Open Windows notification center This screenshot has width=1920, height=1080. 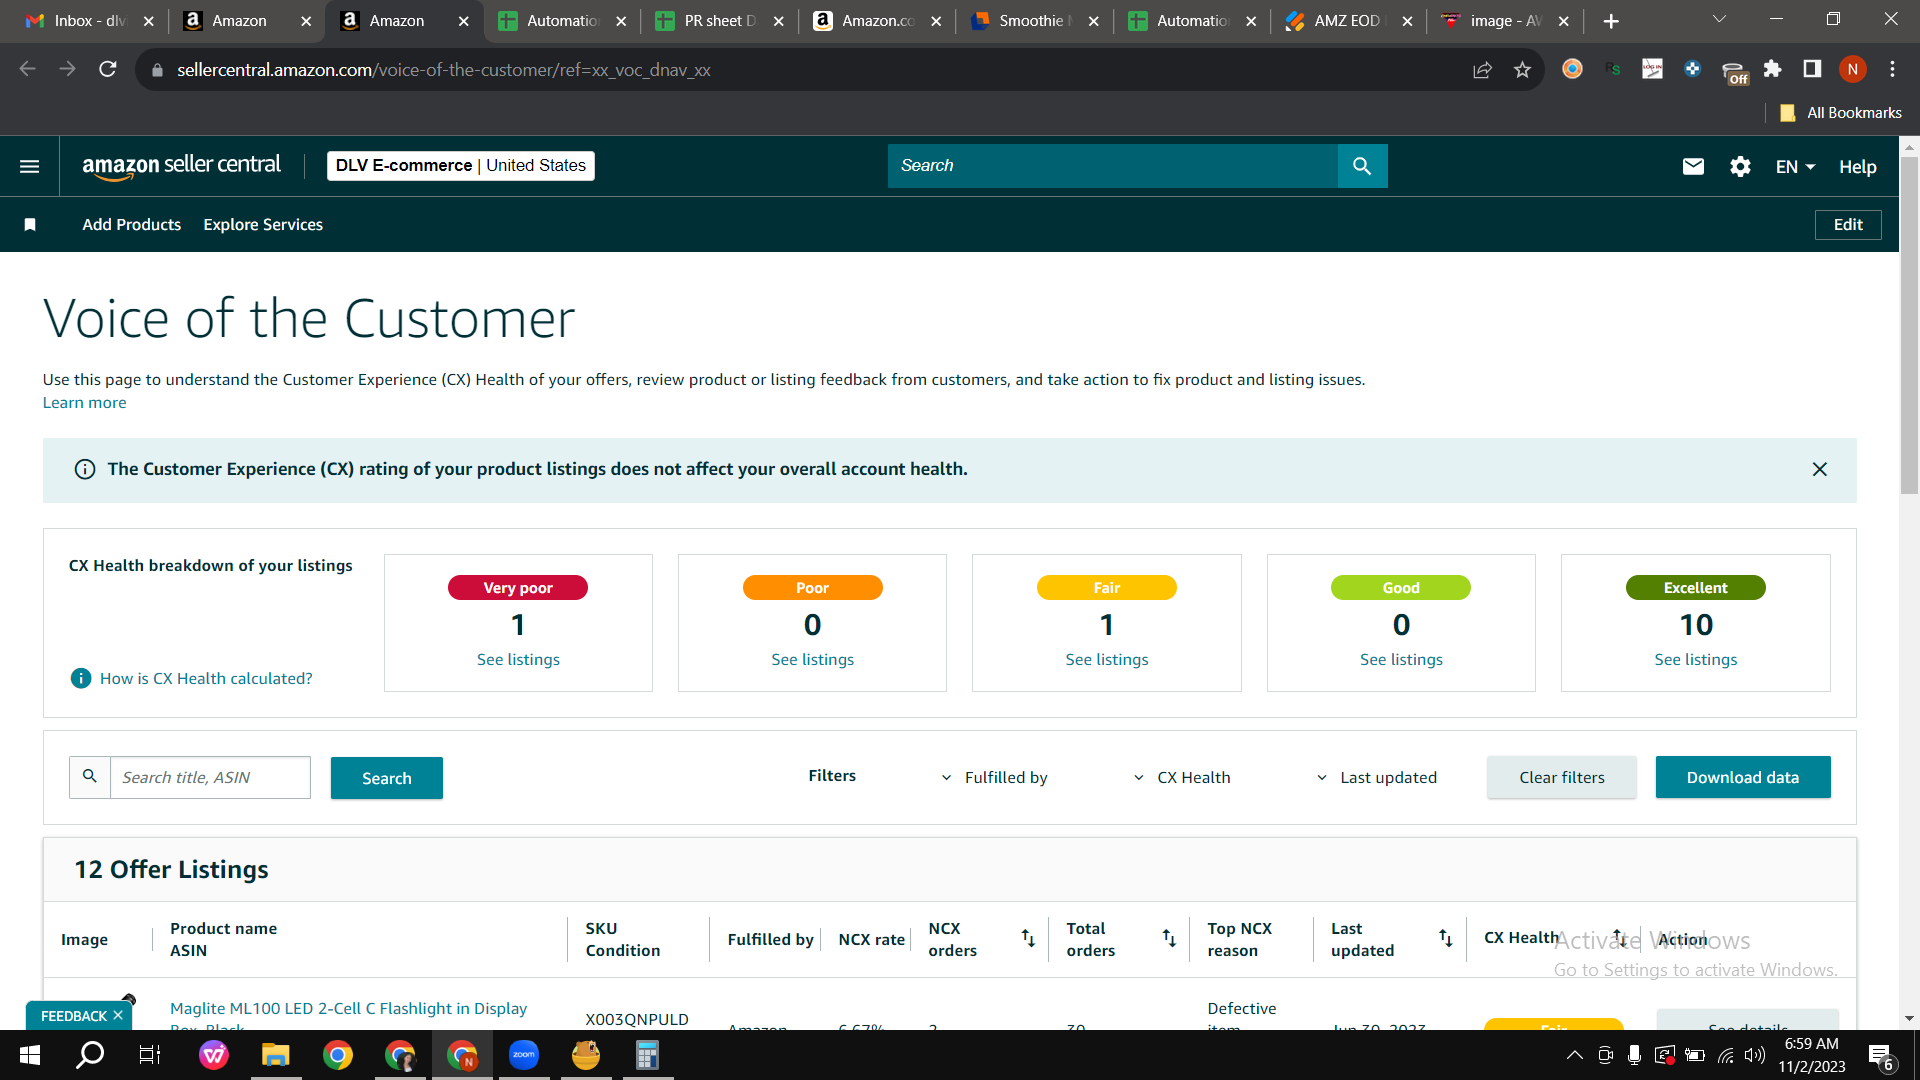[1880, 1055]
